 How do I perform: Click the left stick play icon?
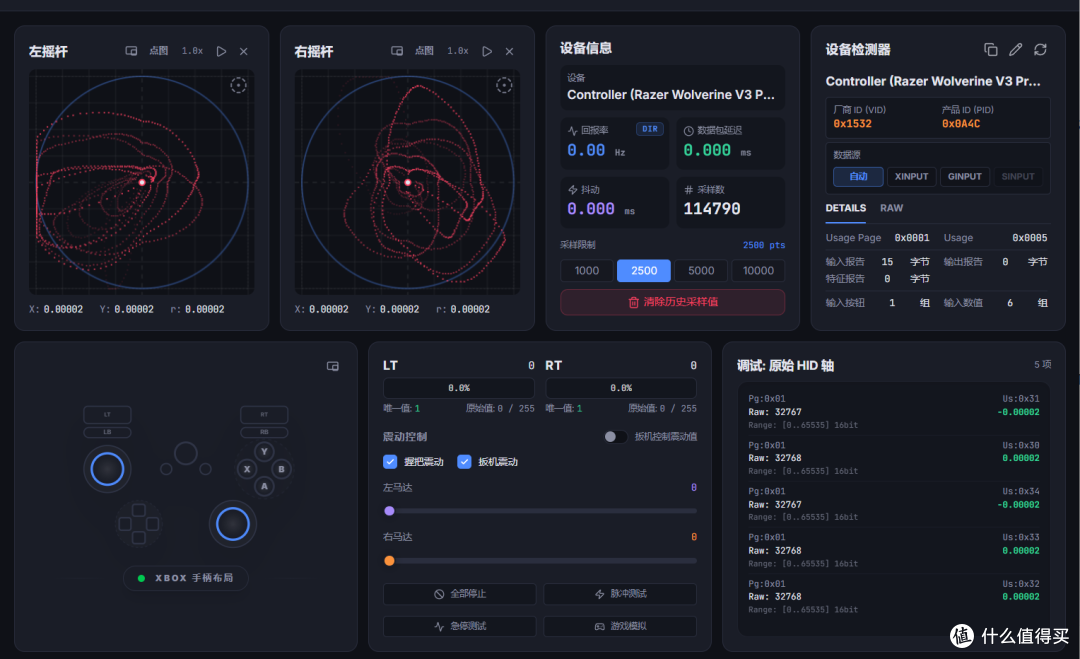click(x=221, y=51)
